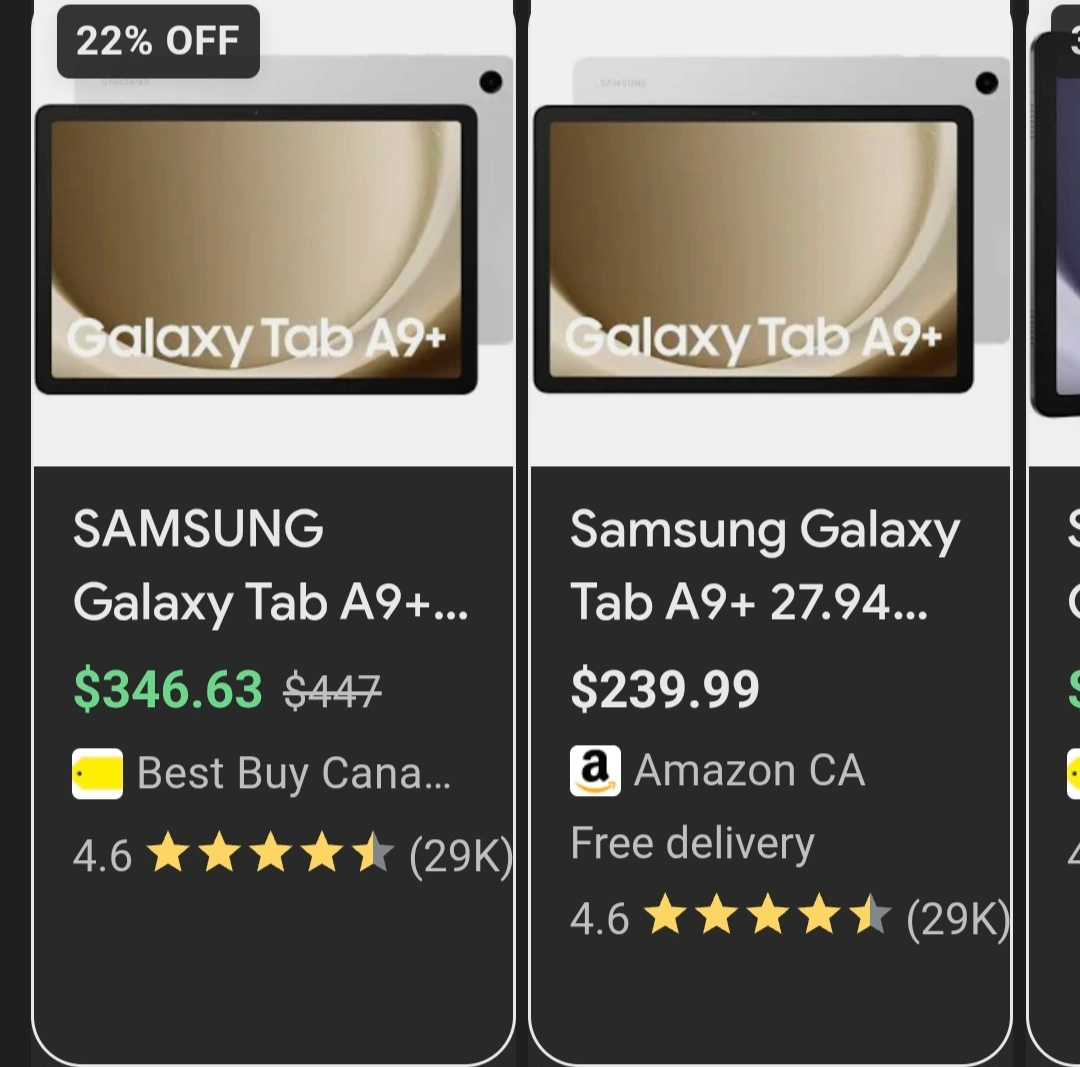Image resolution: width=1080 pixels, height=1067 pixels.
Task: Click the Best Buy Canada store logo icon
Action: 97,774
